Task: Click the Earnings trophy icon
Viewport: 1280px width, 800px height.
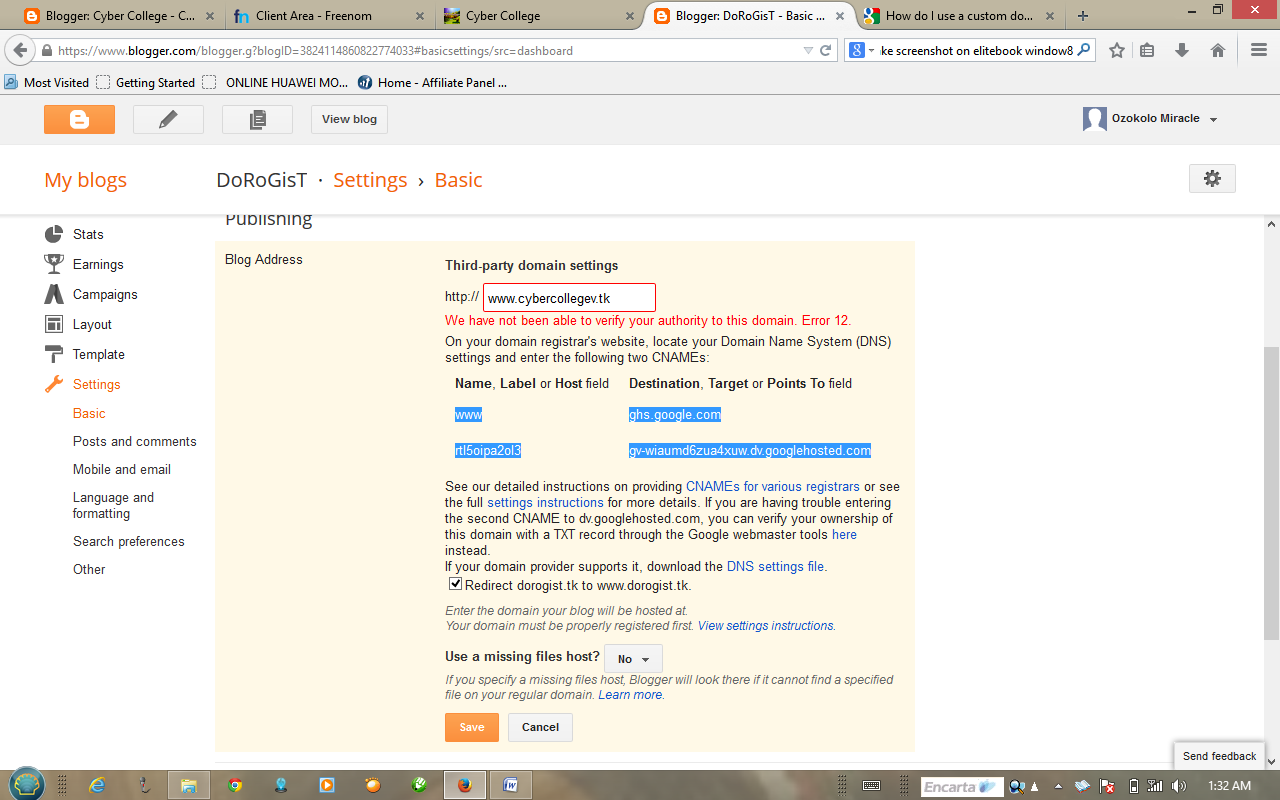Action: point(54,264)
